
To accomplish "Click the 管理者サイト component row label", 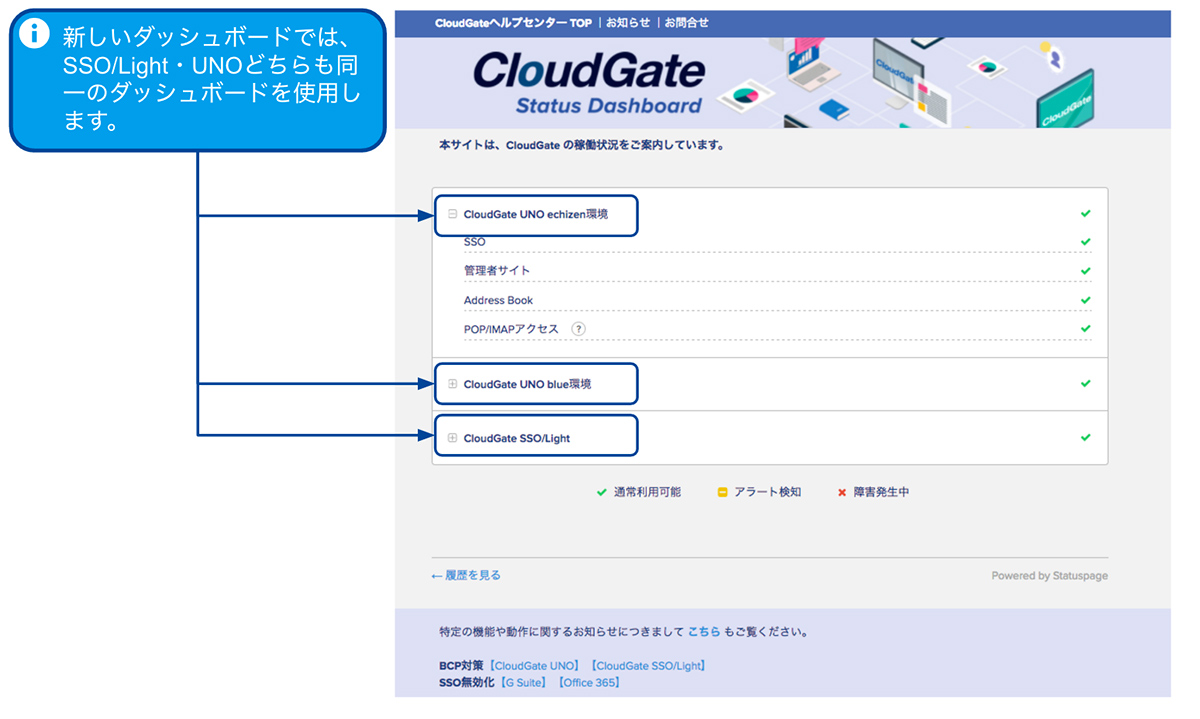I will click(497, 271).
